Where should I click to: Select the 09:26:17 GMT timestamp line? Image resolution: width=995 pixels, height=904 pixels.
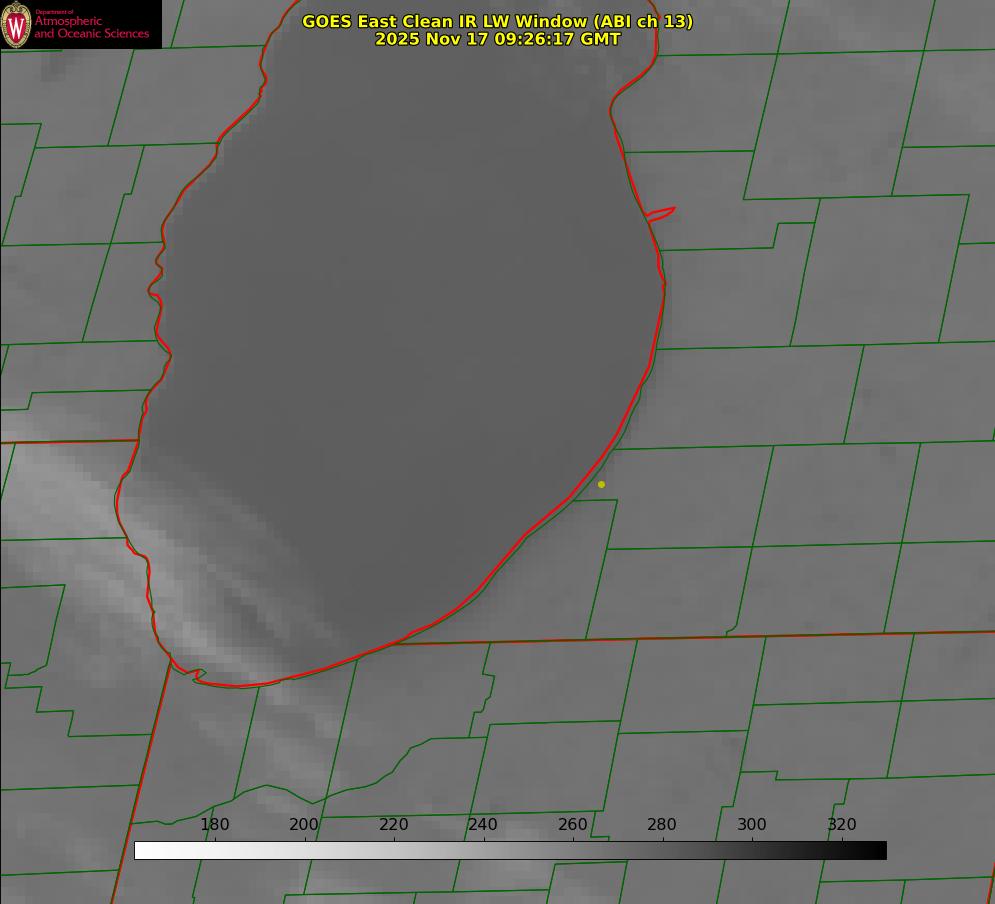click(497, 39)
